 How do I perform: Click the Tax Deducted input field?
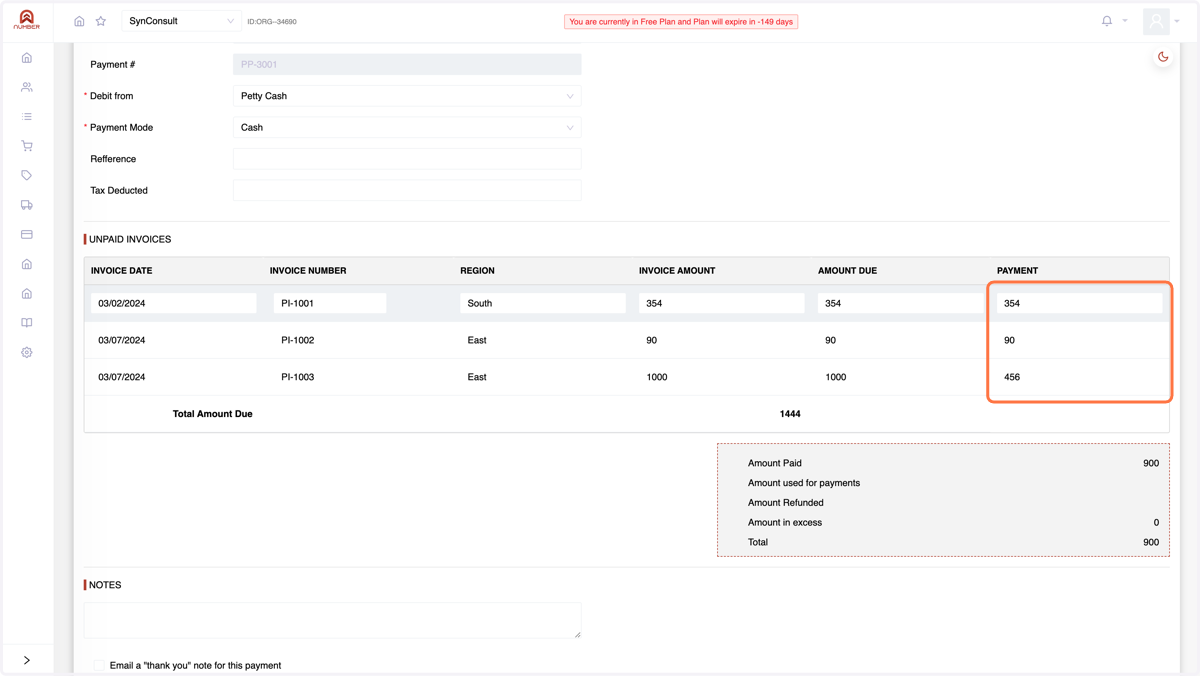coord(407,190)
